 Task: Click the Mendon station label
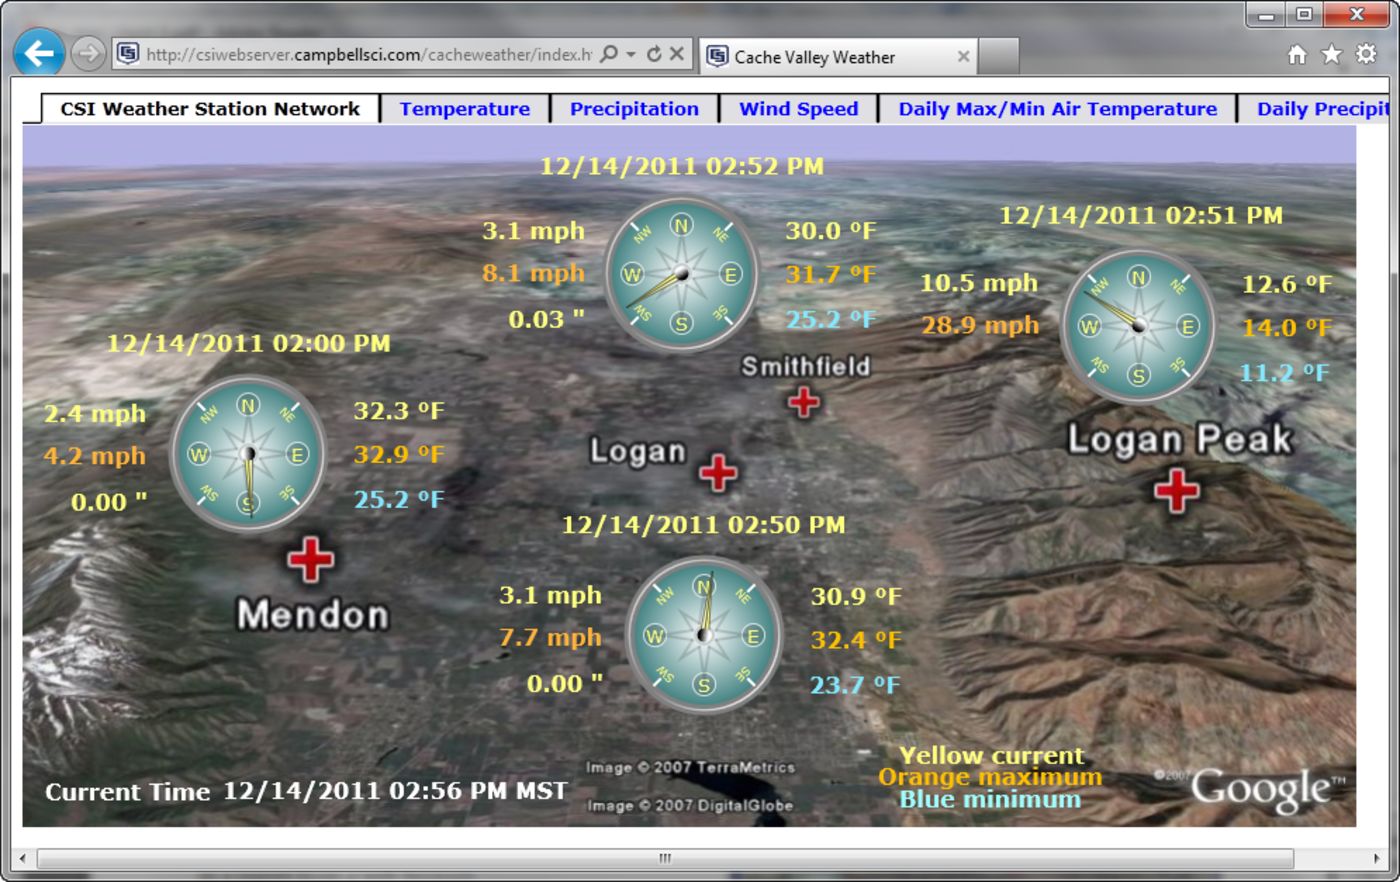[312, 614]
